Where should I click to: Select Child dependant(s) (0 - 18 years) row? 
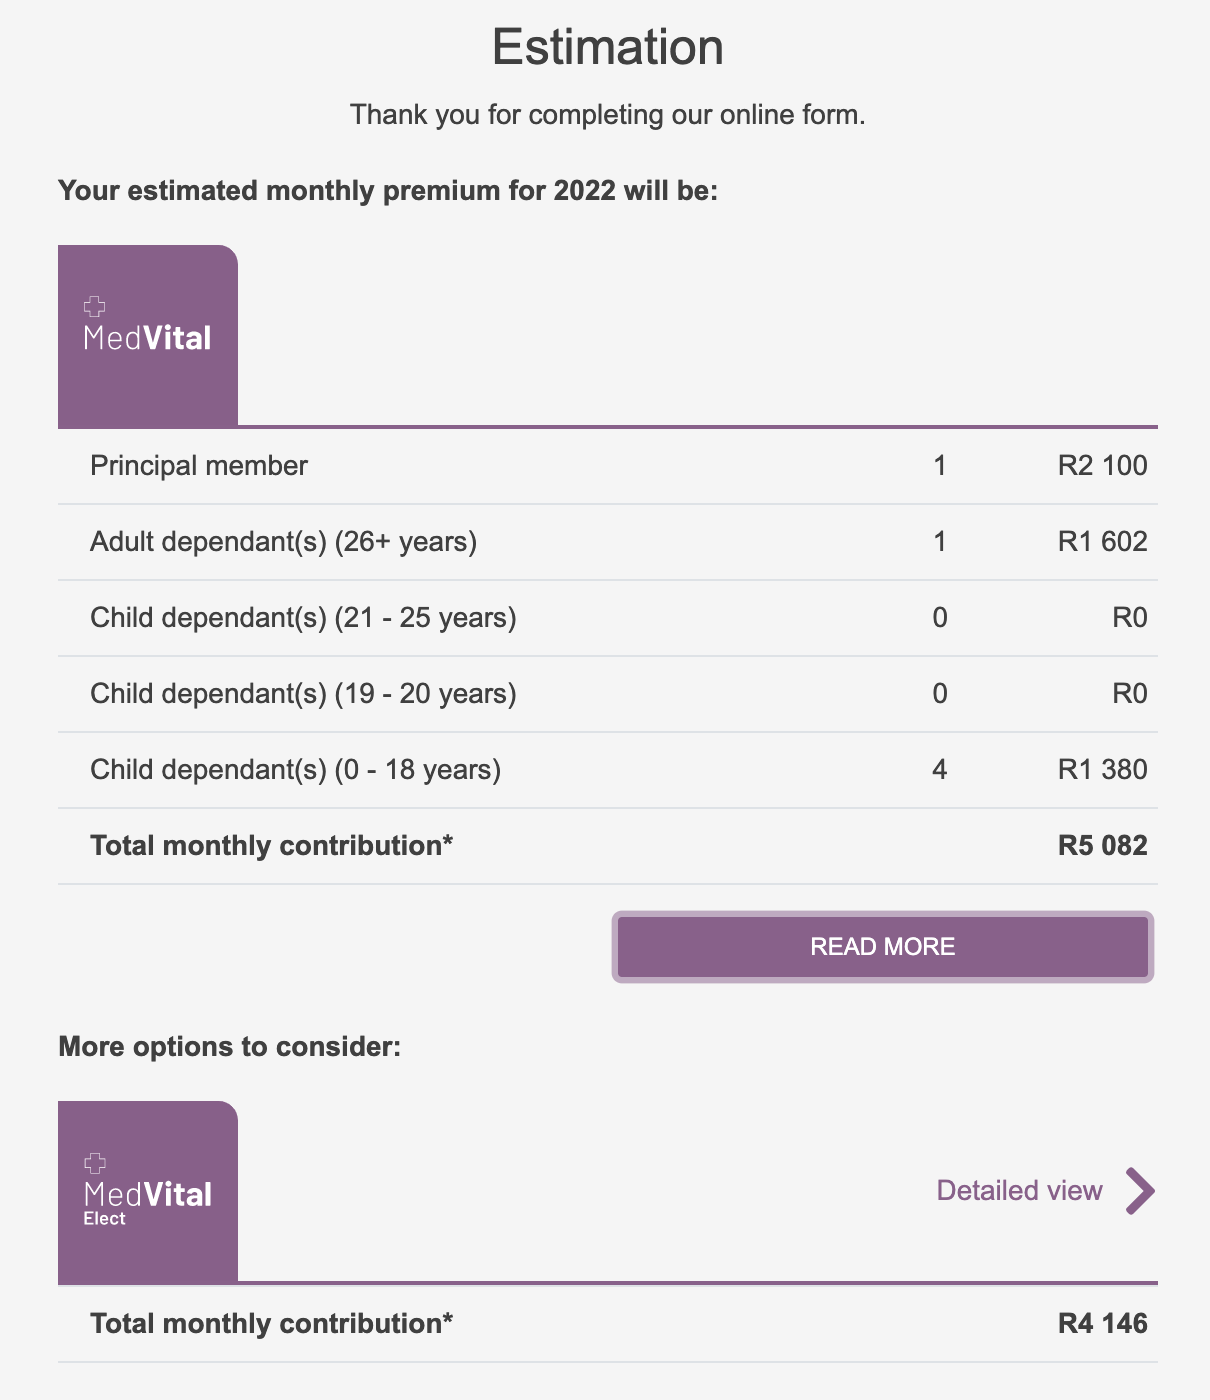pos(608,770)
